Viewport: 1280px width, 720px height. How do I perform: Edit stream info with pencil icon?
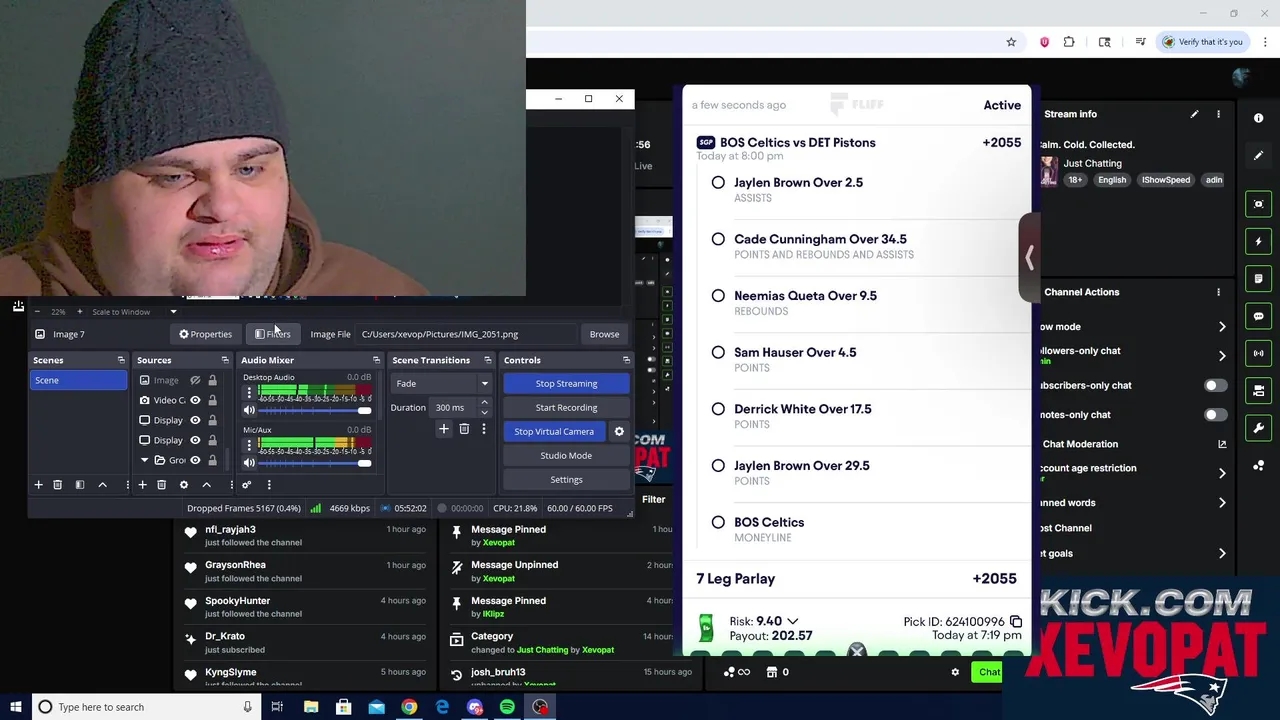click(1194, 115)
